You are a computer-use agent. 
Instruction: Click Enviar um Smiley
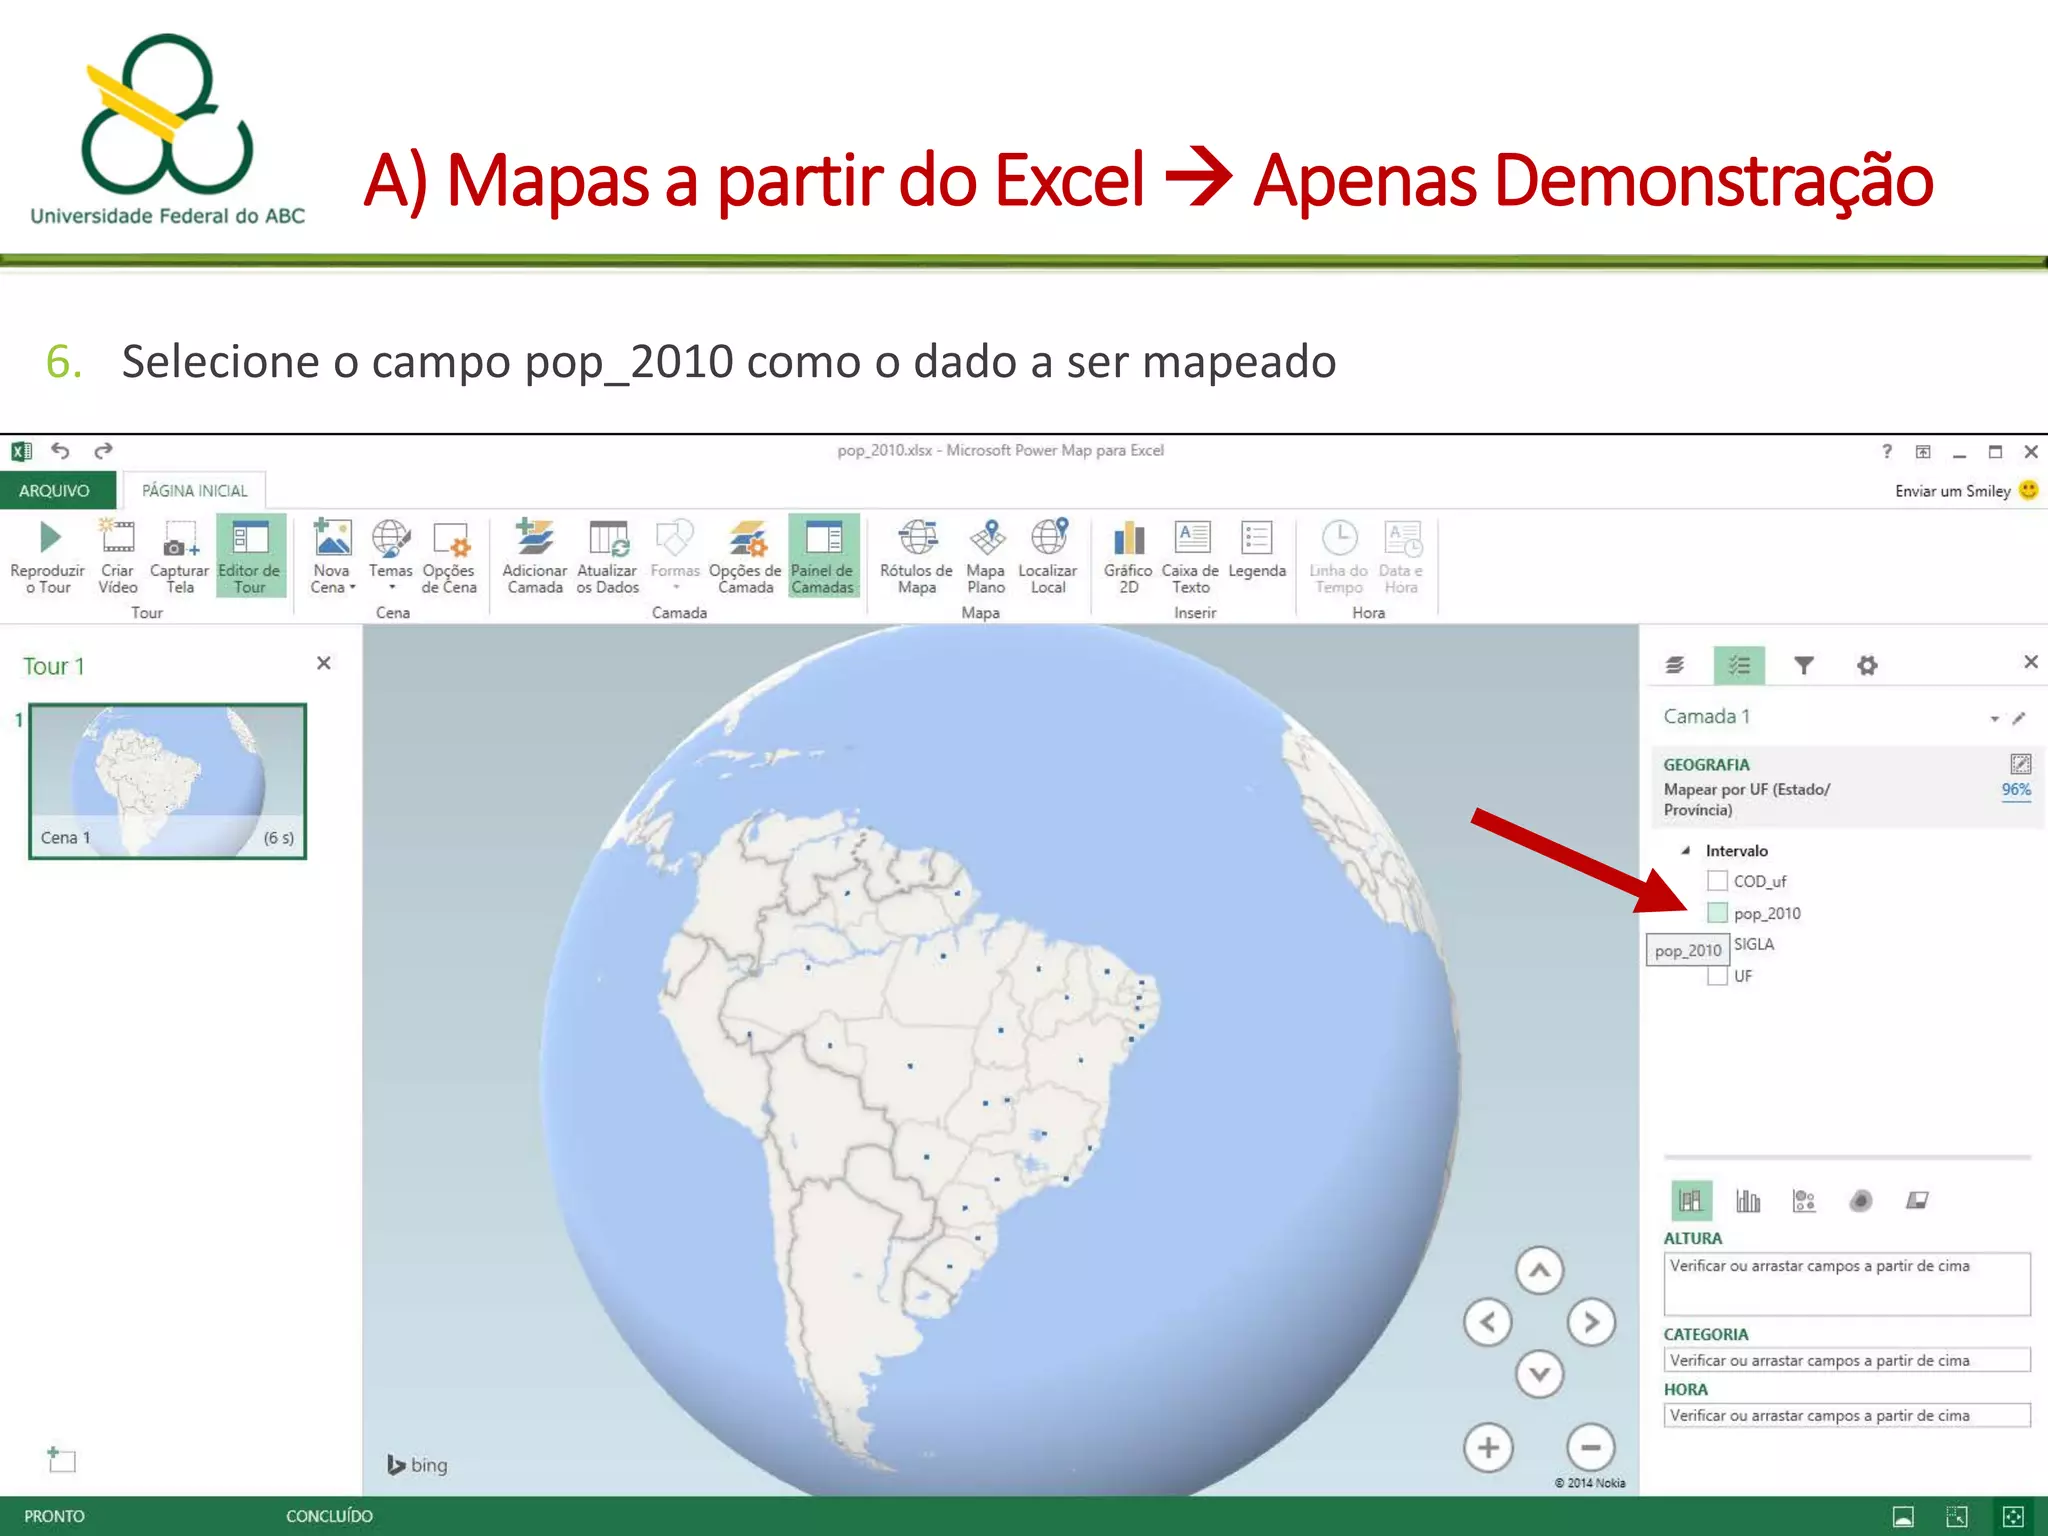pos(1966,490)
